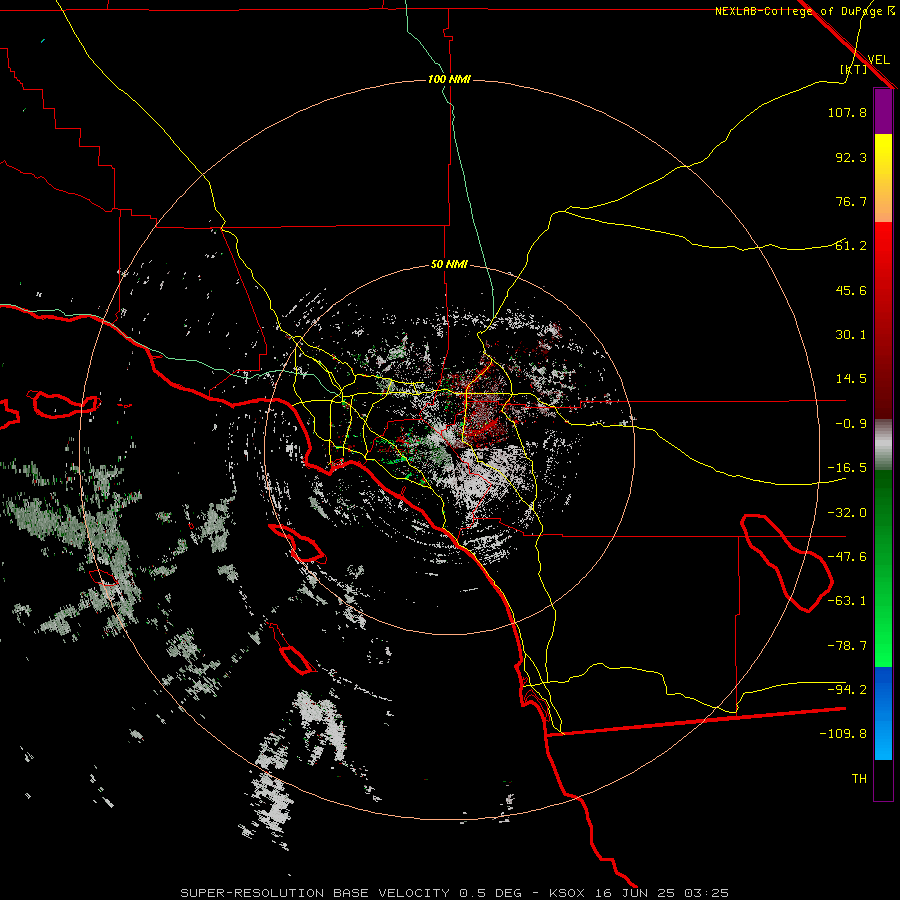Select the 107.8 velocity scale value
This screenshot has width=900, height=900.
[x=847, y=112]
